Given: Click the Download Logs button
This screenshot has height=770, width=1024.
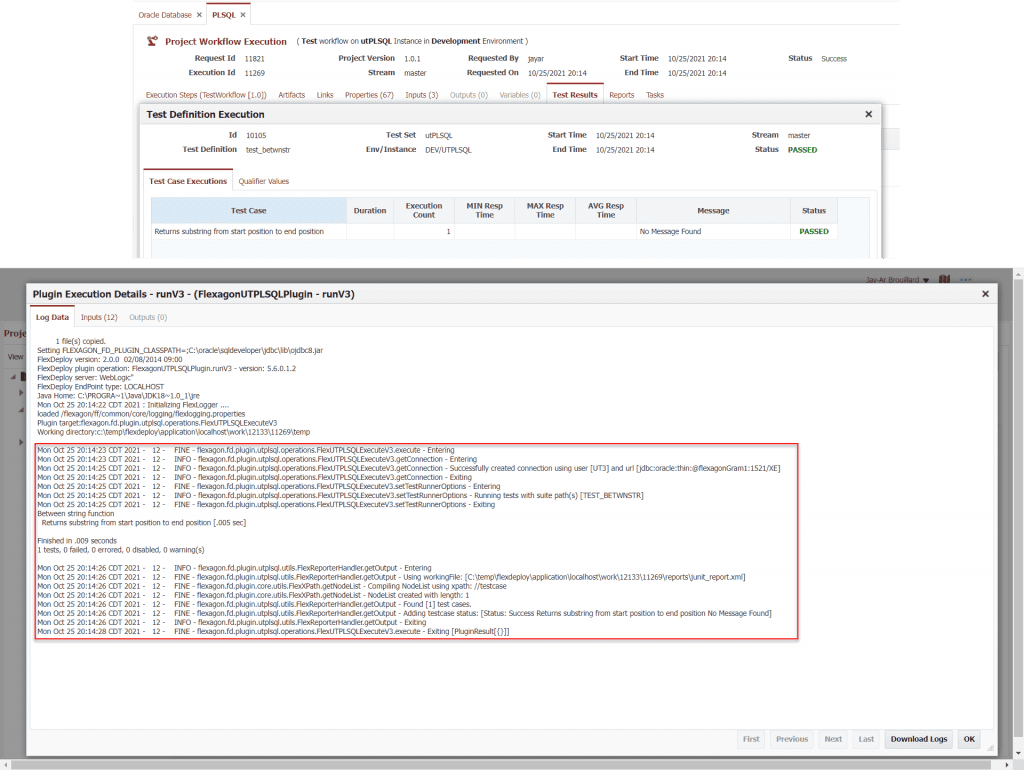Looking at the screenshot, I should [918, 739].
